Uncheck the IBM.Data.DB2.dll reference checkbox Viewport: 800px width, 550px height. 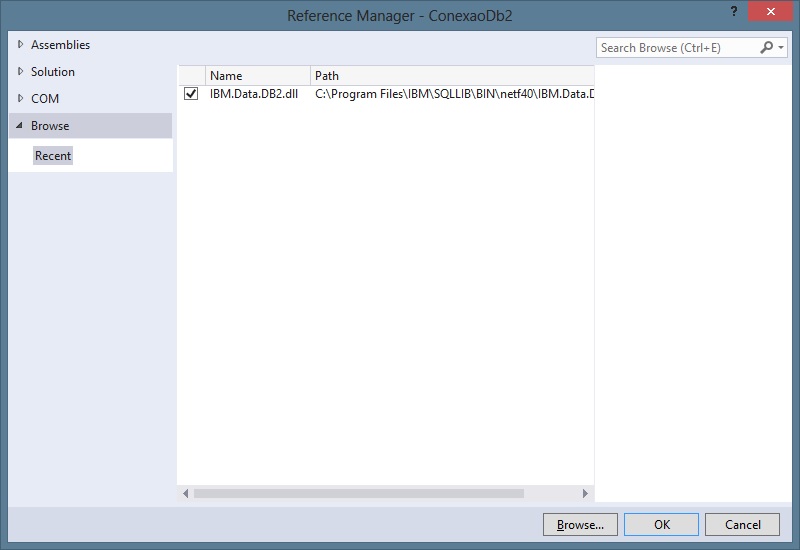point(191,94)
